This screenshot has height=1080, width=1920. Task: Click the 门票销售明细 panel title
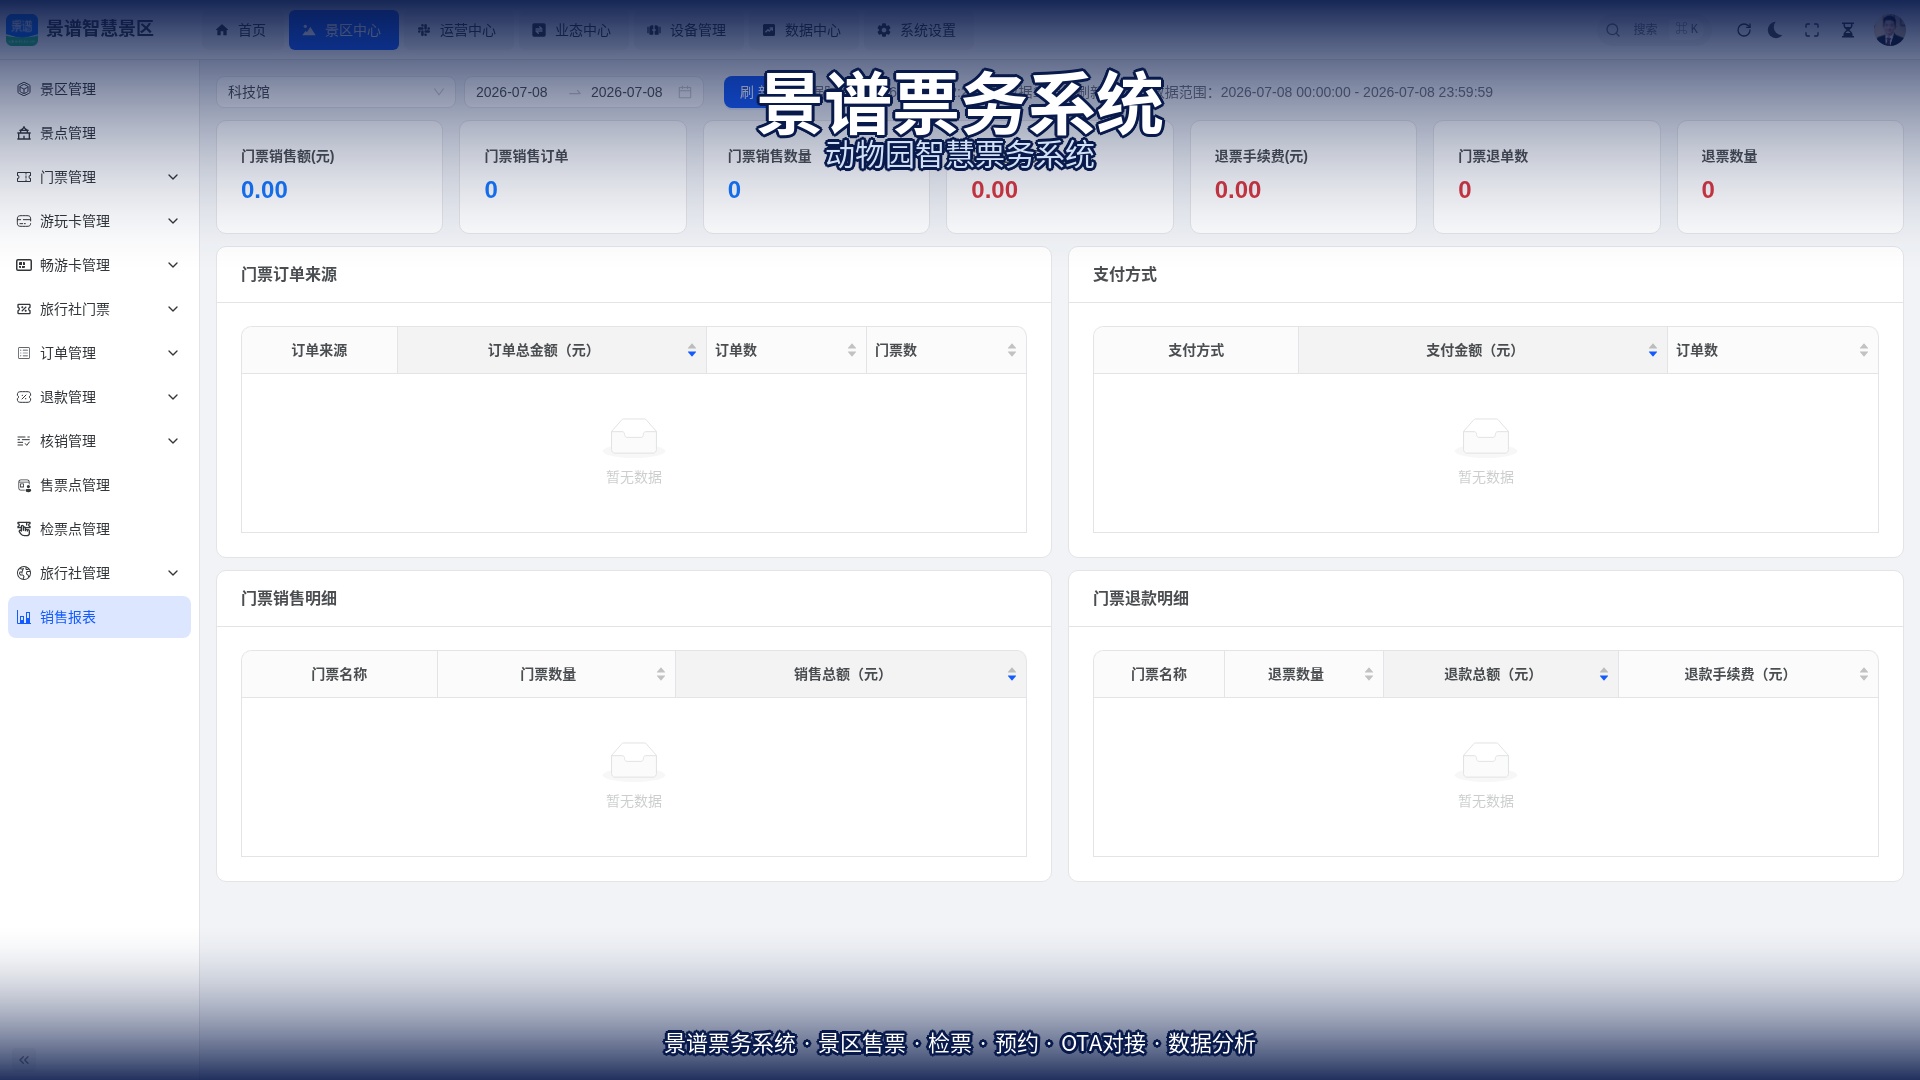[289, 599]
